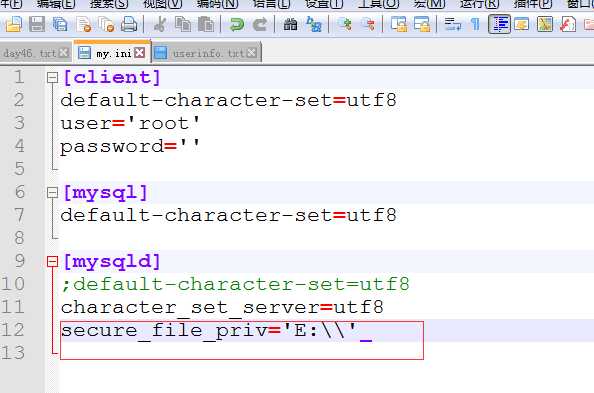594x393 pixels.
Task: Toggle synchronized horizontal scrolling icon
Action: point(422,24)
